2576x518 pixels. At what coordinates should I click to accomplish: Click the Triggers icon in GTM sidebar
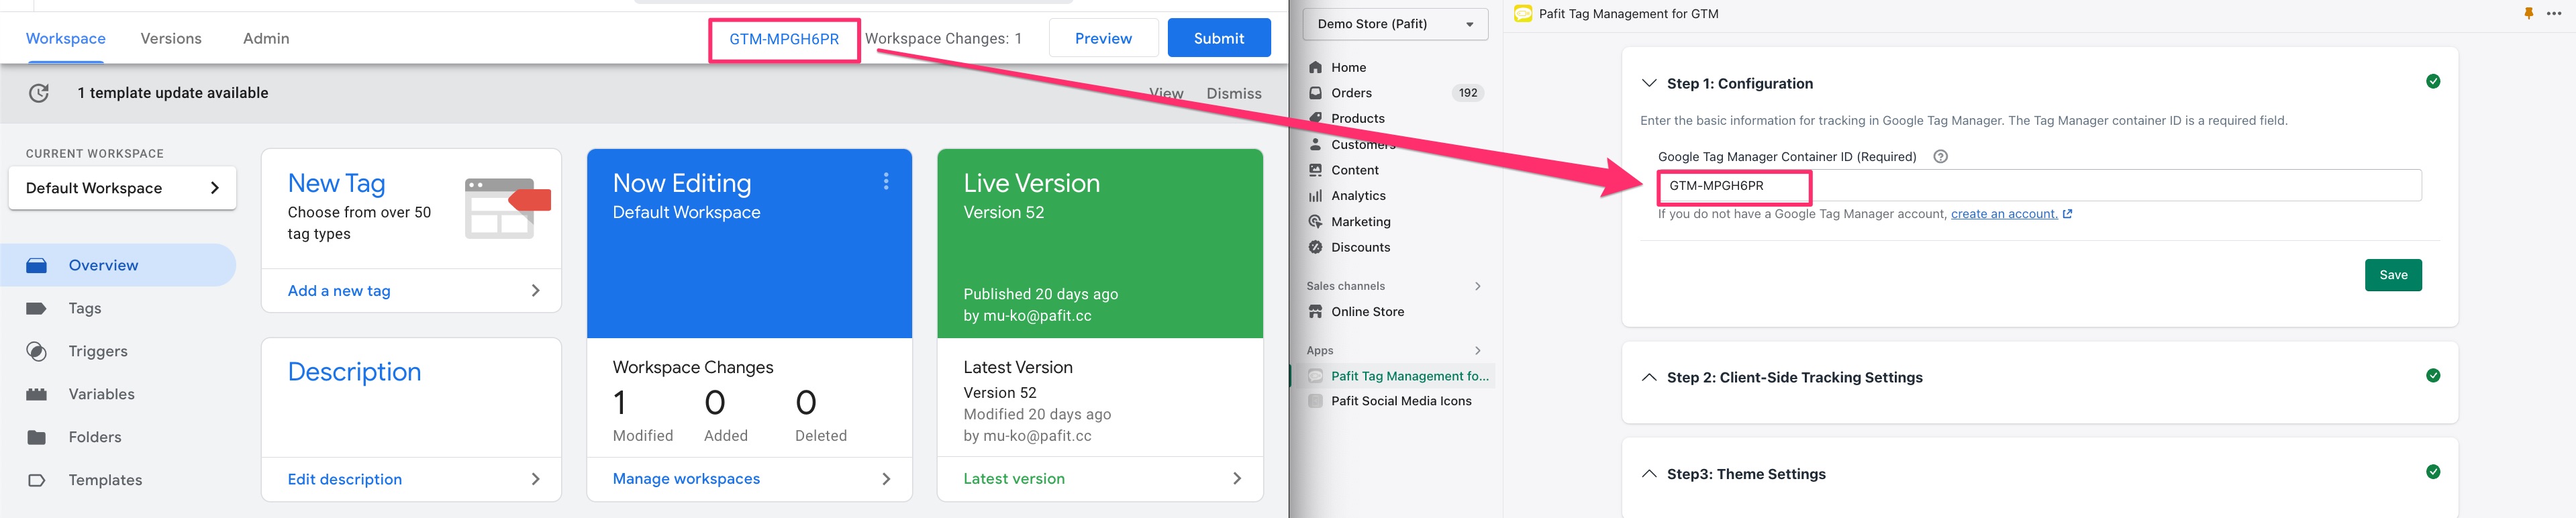point(37,352)
